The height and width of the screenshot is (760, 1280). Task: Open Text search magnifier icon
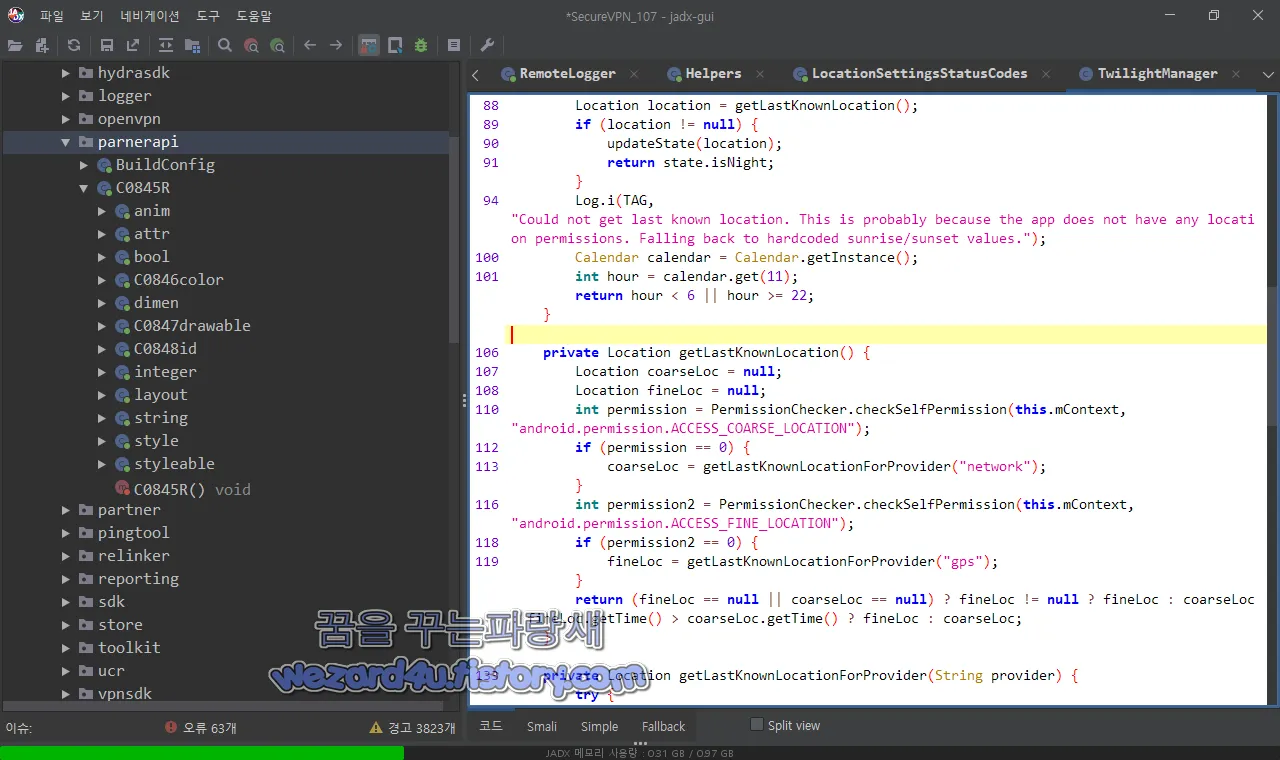click(225, 45)
